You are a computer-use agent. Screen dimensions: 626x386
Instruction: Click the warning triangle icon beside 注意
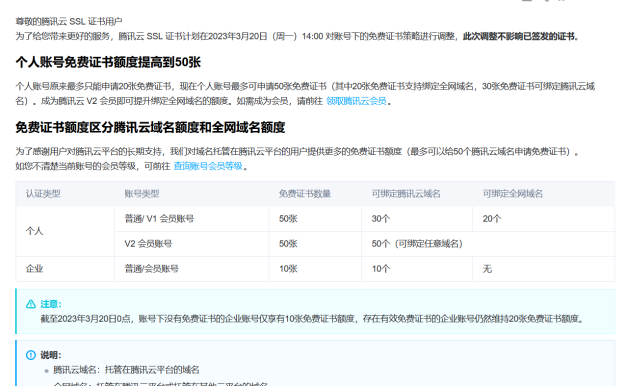(x=31, y=304)
